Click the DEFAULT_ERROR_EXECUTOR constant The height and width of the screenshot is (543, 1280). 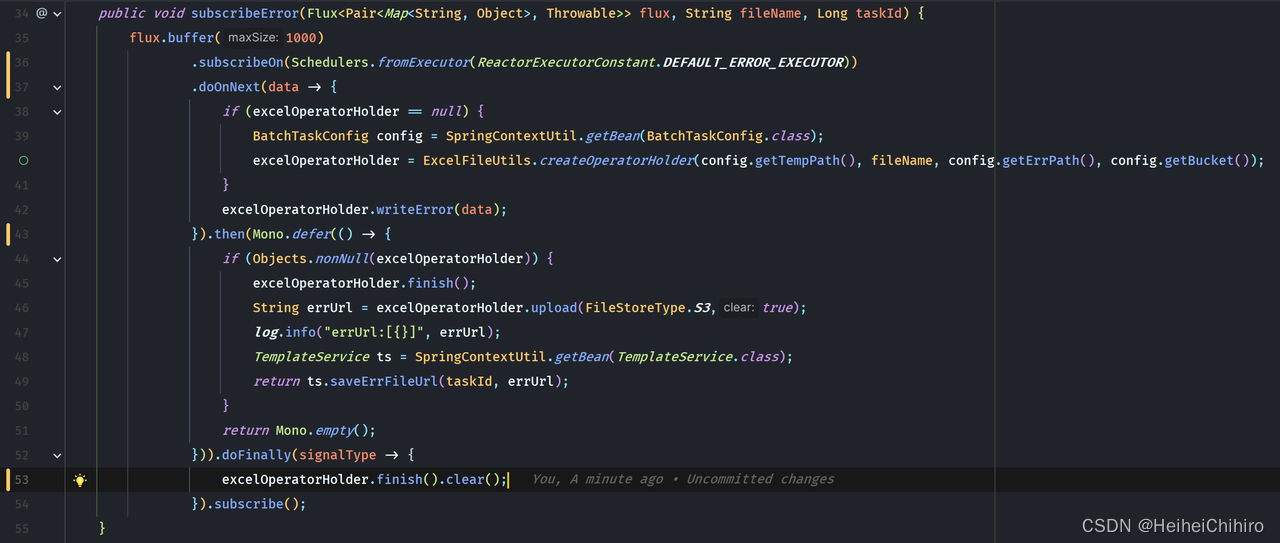[x=754, y=63]
